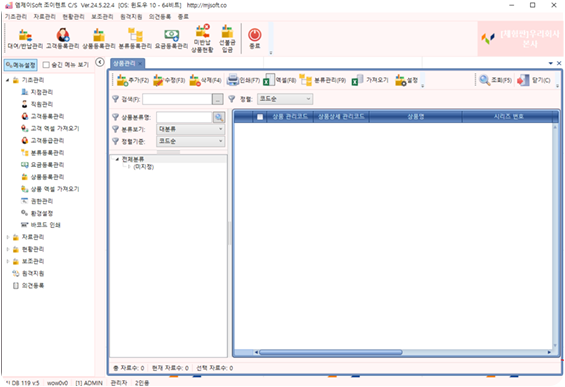
Task: Click 추가(F2) add product icon
Action: pyautogui.click(x=123, y=80)
